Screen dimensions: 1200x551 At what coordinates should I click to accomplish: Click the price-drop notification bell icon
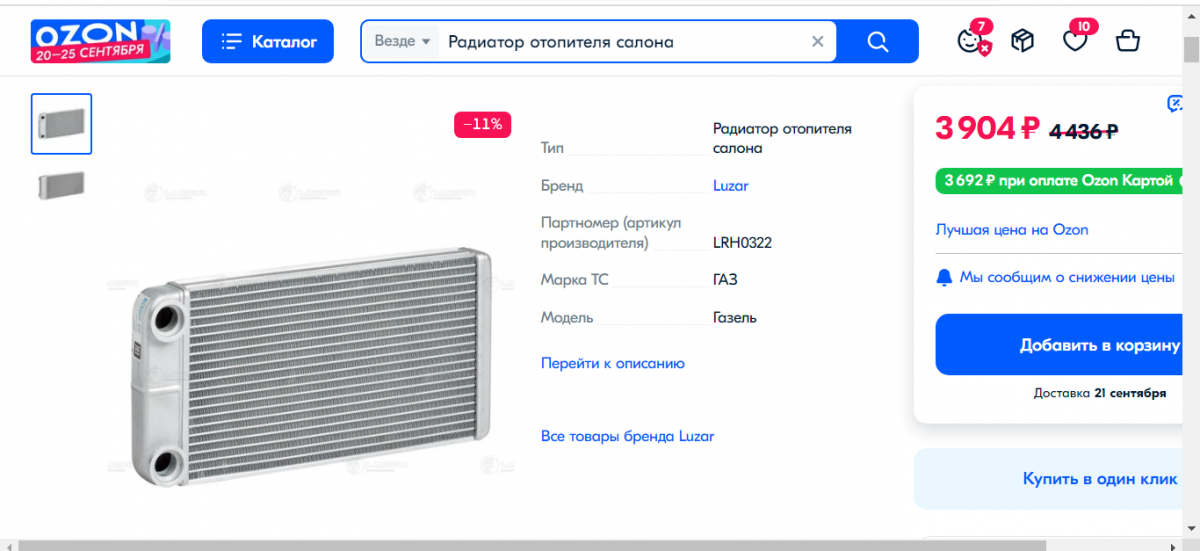pos(944,277)
